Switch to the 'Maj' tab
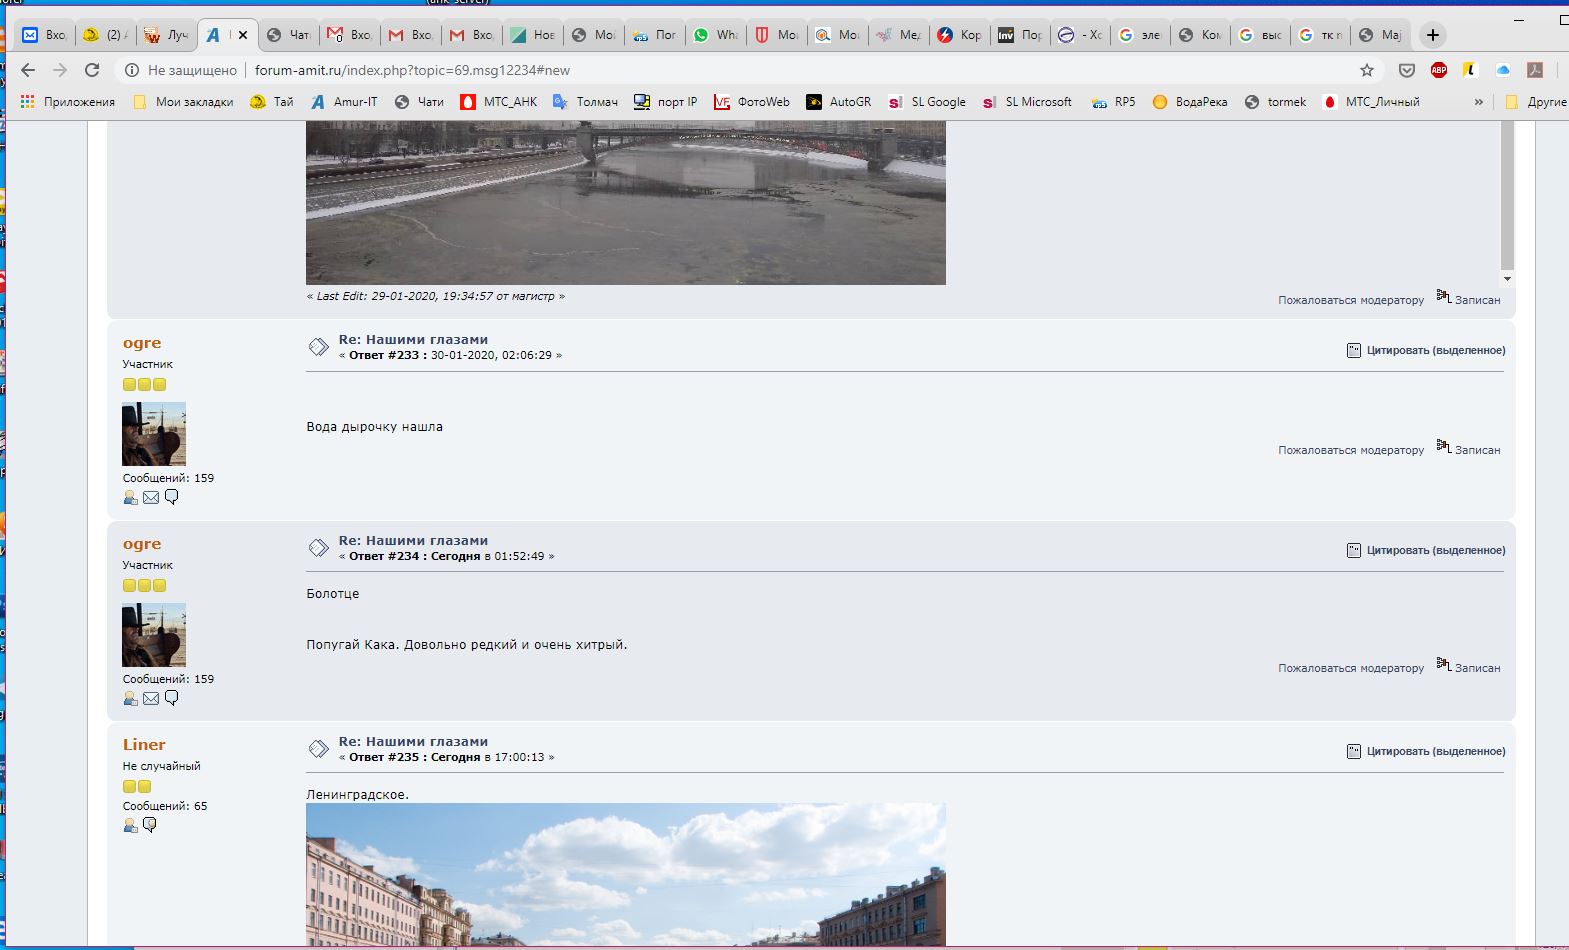 click(x=1380, y=35)
